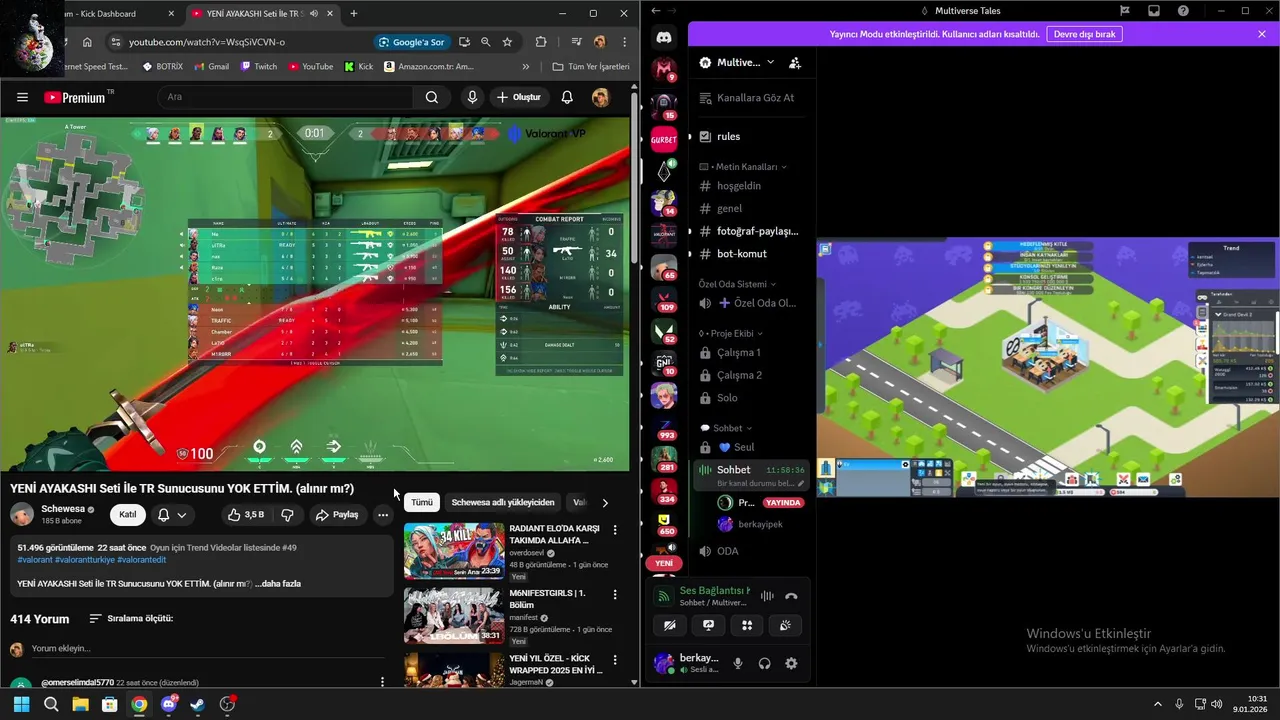This screenshot has height=720, width=1280.
Task: Select Schewesa adlı yükleyiciden chip
Action: coord(503,502)
